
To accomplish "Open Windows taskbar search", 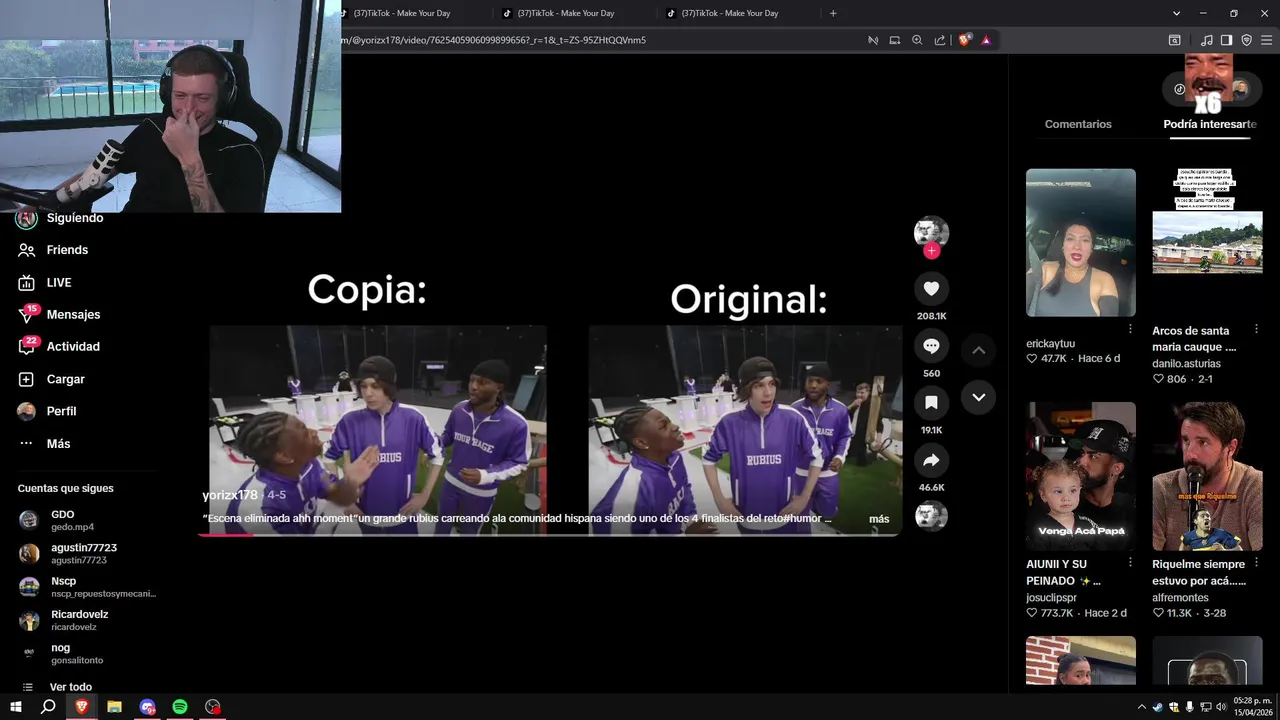I will [48, 707].
